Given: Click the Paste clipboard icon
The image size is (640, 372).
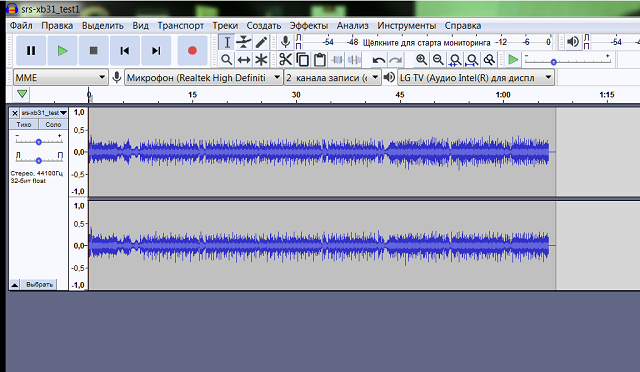Looking at the screenshot, I should (x=320, y=60).
